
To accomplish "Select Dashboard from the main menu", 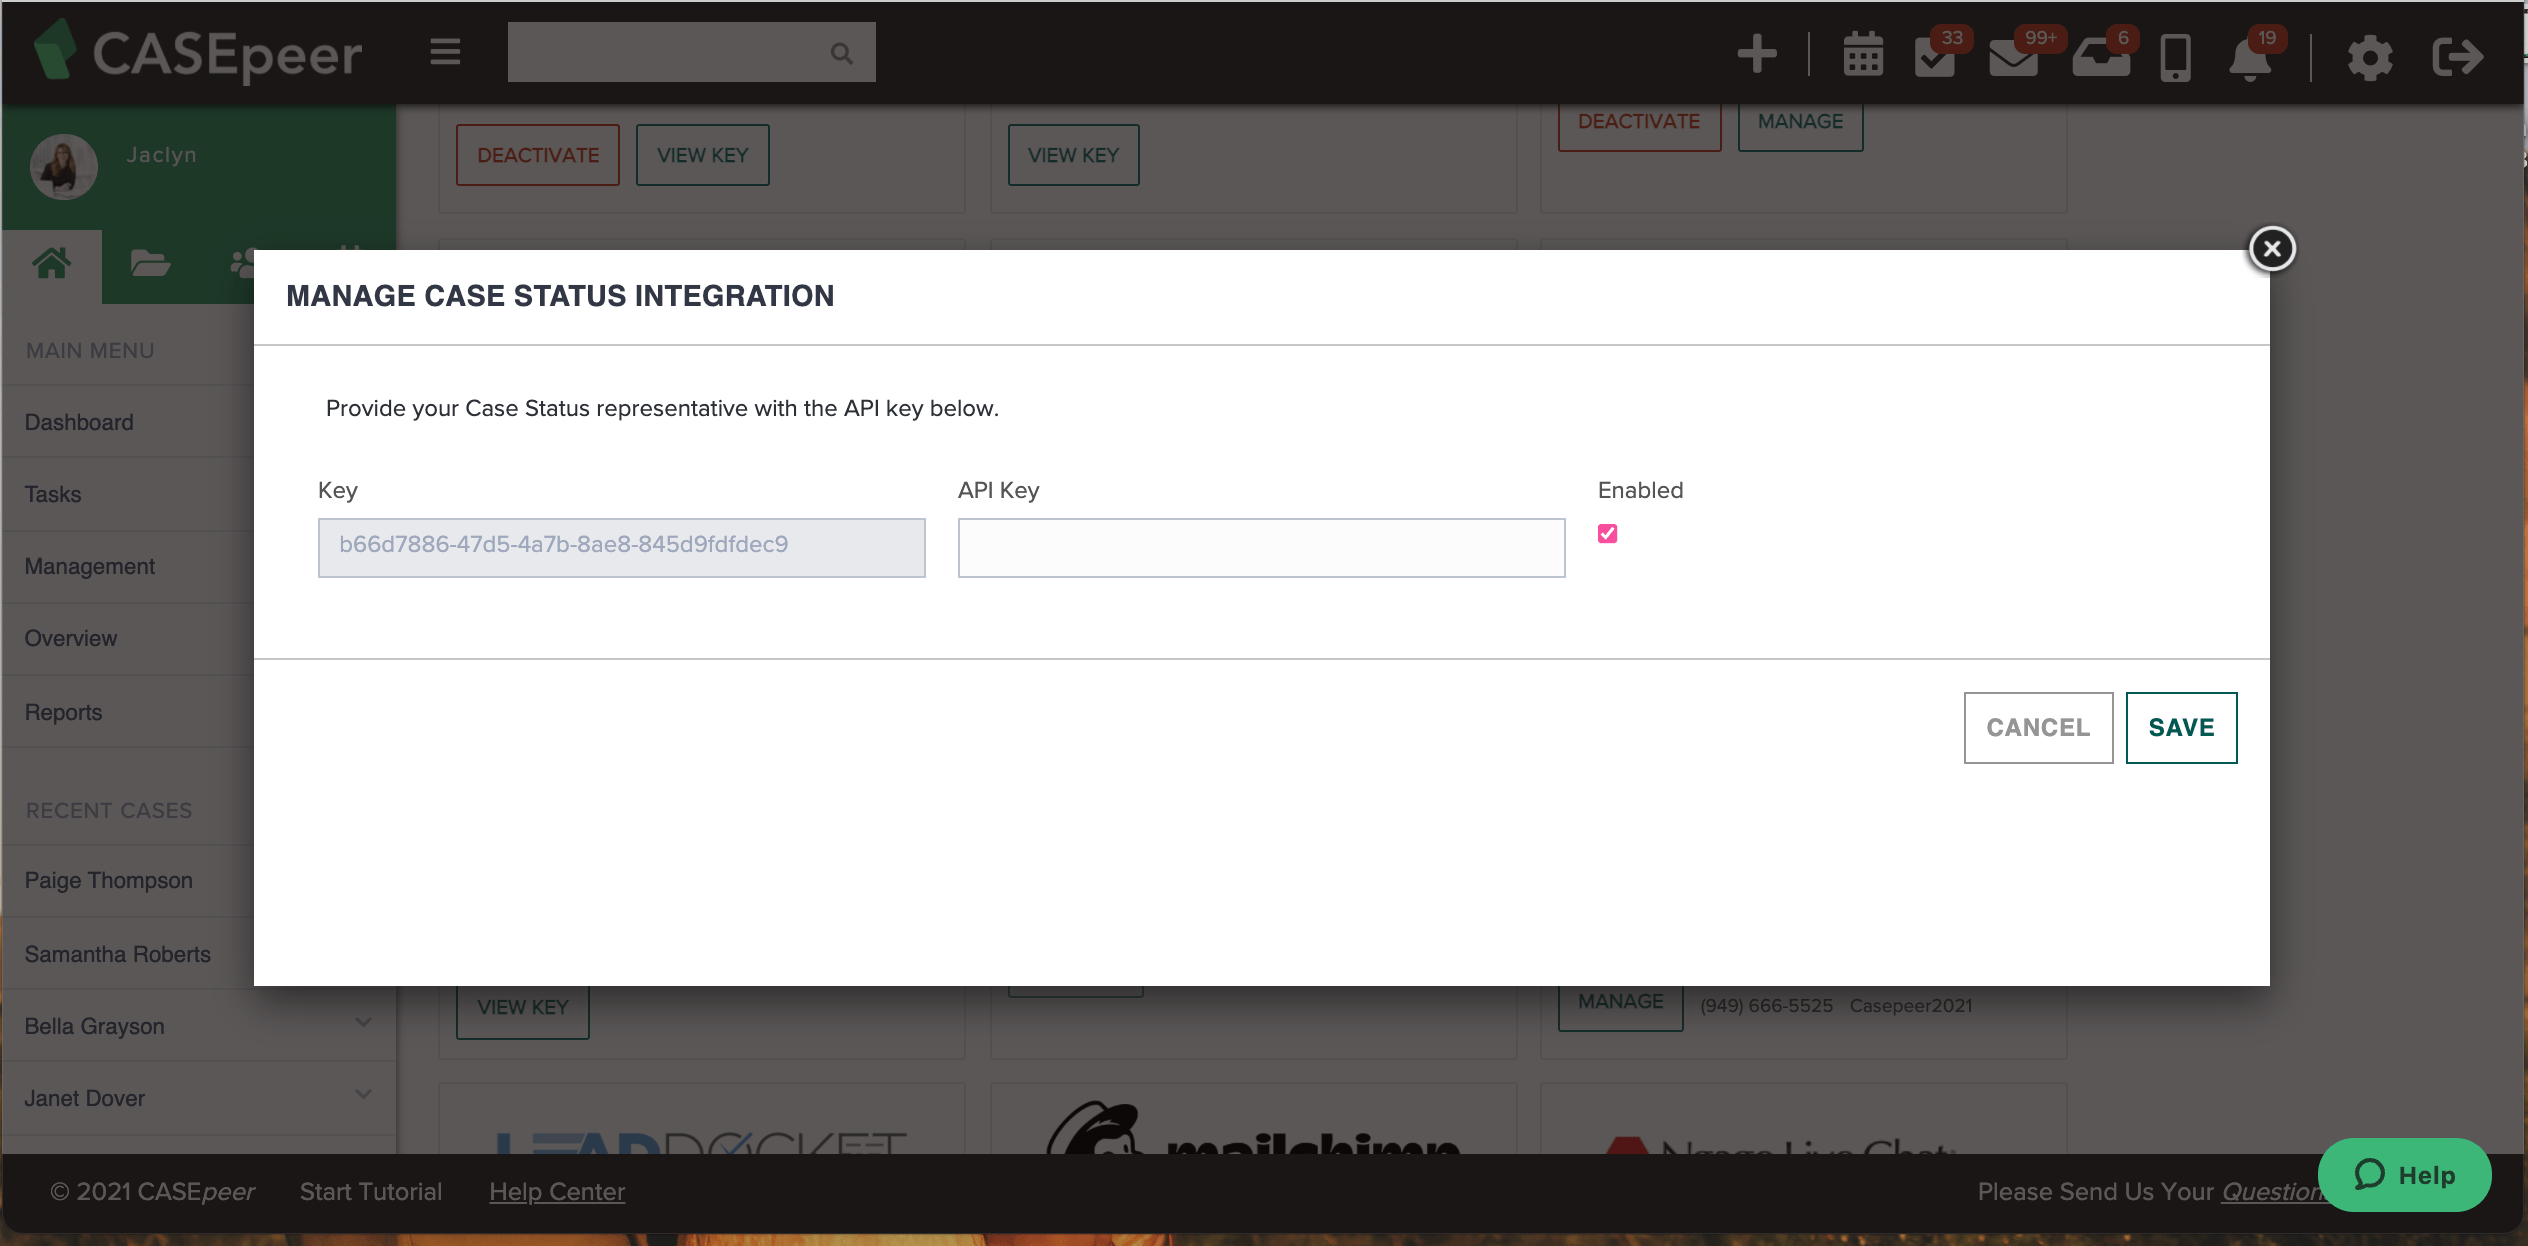I will [x=79, y=422].
